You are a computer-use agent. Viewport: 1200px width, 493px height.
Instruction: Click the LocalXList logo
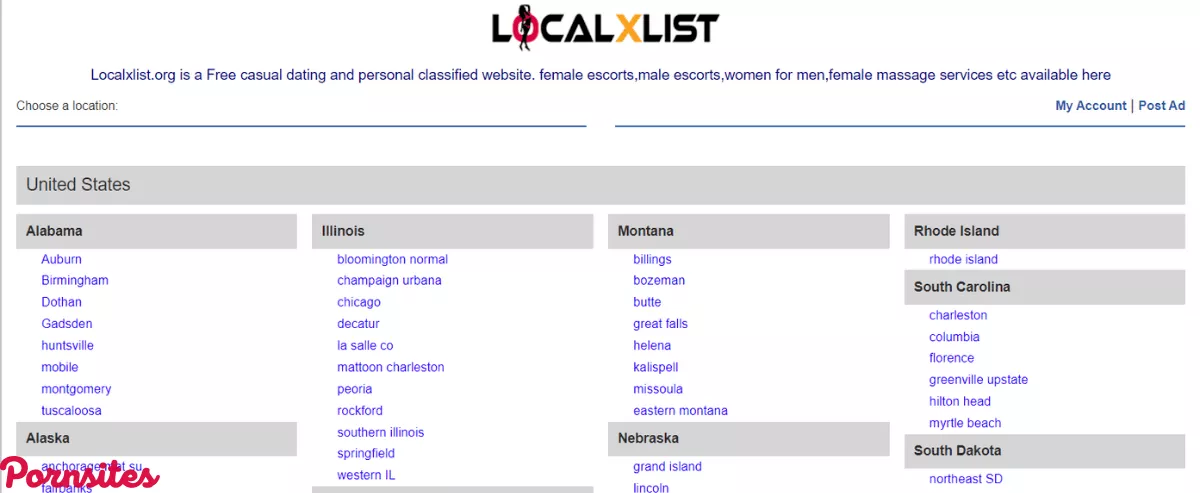pyautogui.click(x=605, y=28)
